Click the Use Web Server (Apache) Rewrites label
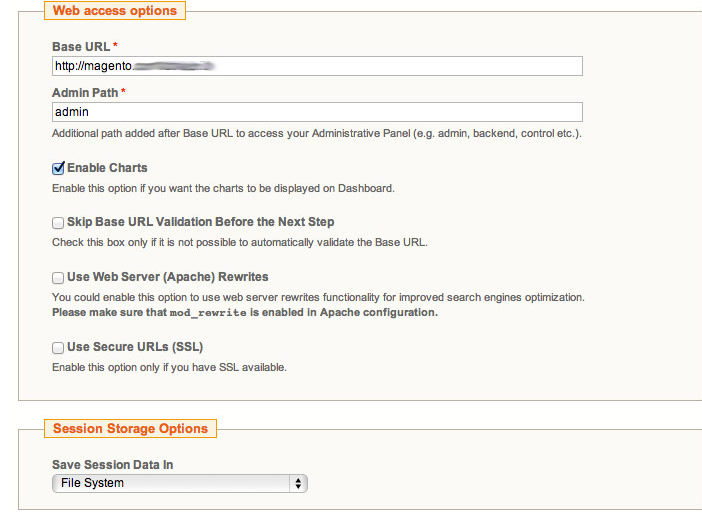Image resolution: width=702 pixels, height=512 pixels. tap(167, 277)
